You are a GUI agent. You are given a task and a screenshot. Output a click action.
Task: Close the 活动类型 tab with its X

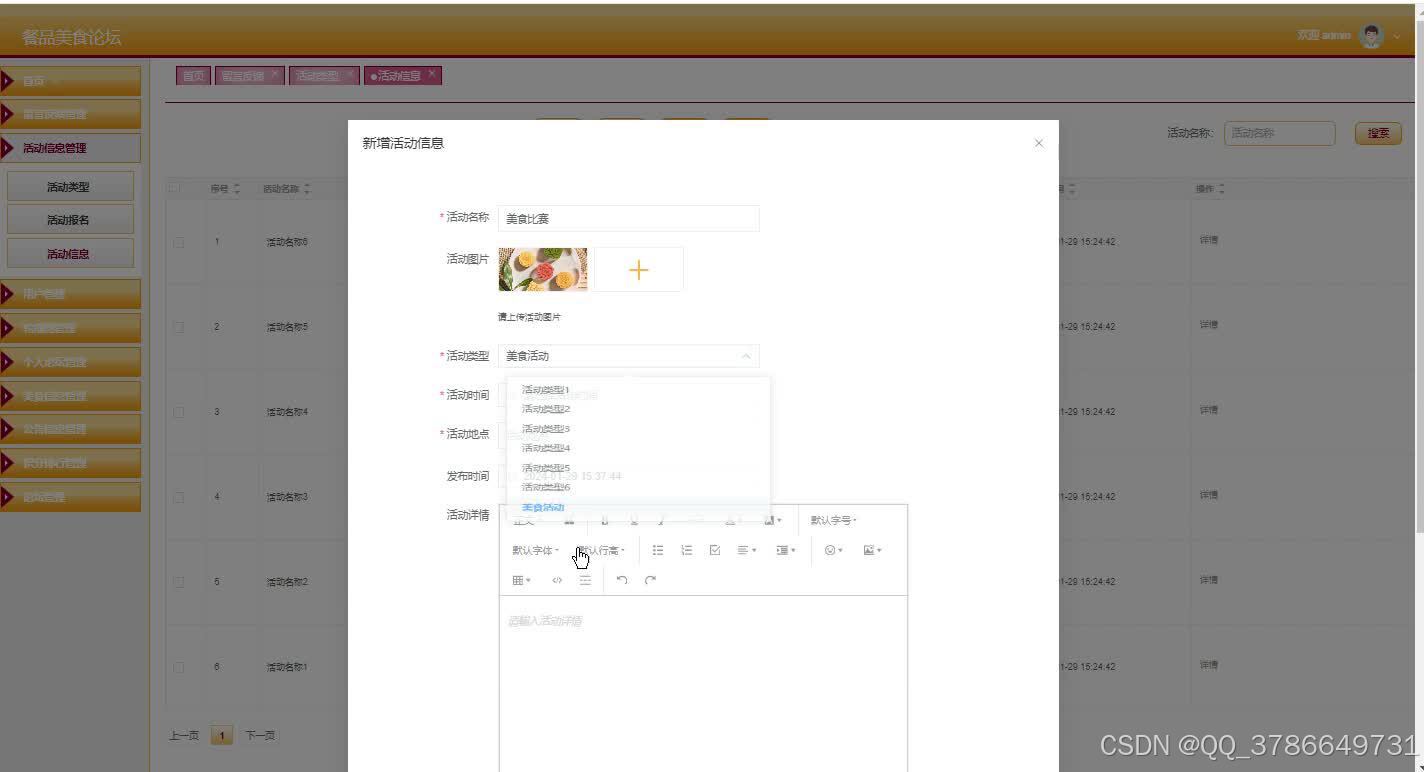(x=350, y=74)
